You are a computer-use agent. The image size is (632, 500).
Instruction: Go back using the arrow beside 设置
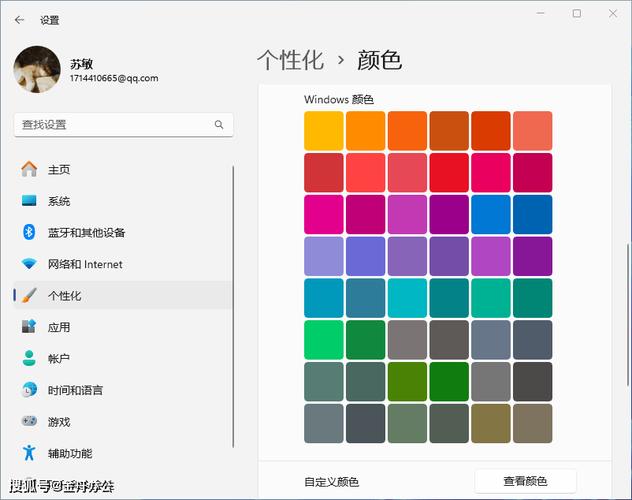tap(19, 20)
